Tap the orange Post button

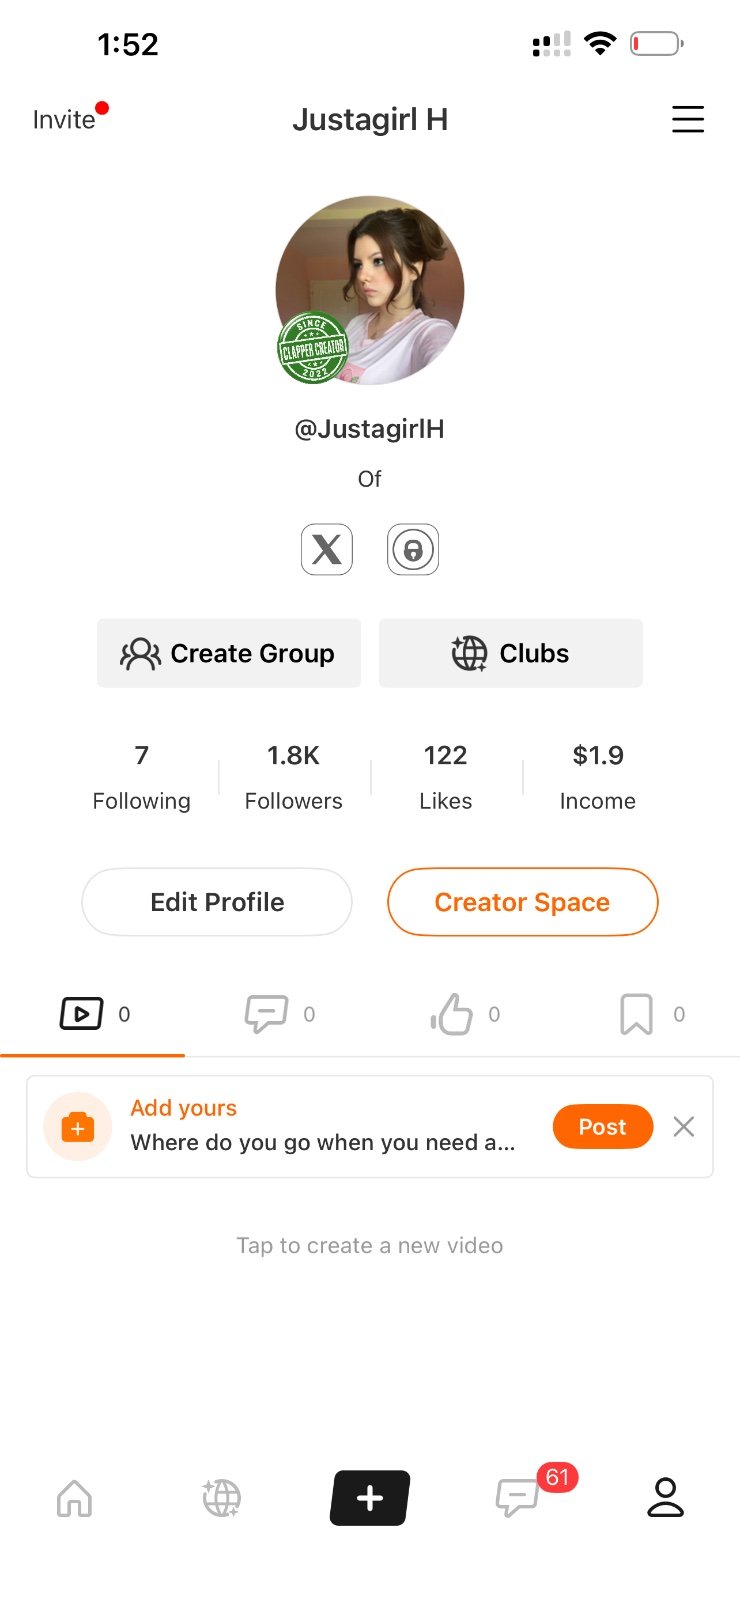(x=603, y=1127)
